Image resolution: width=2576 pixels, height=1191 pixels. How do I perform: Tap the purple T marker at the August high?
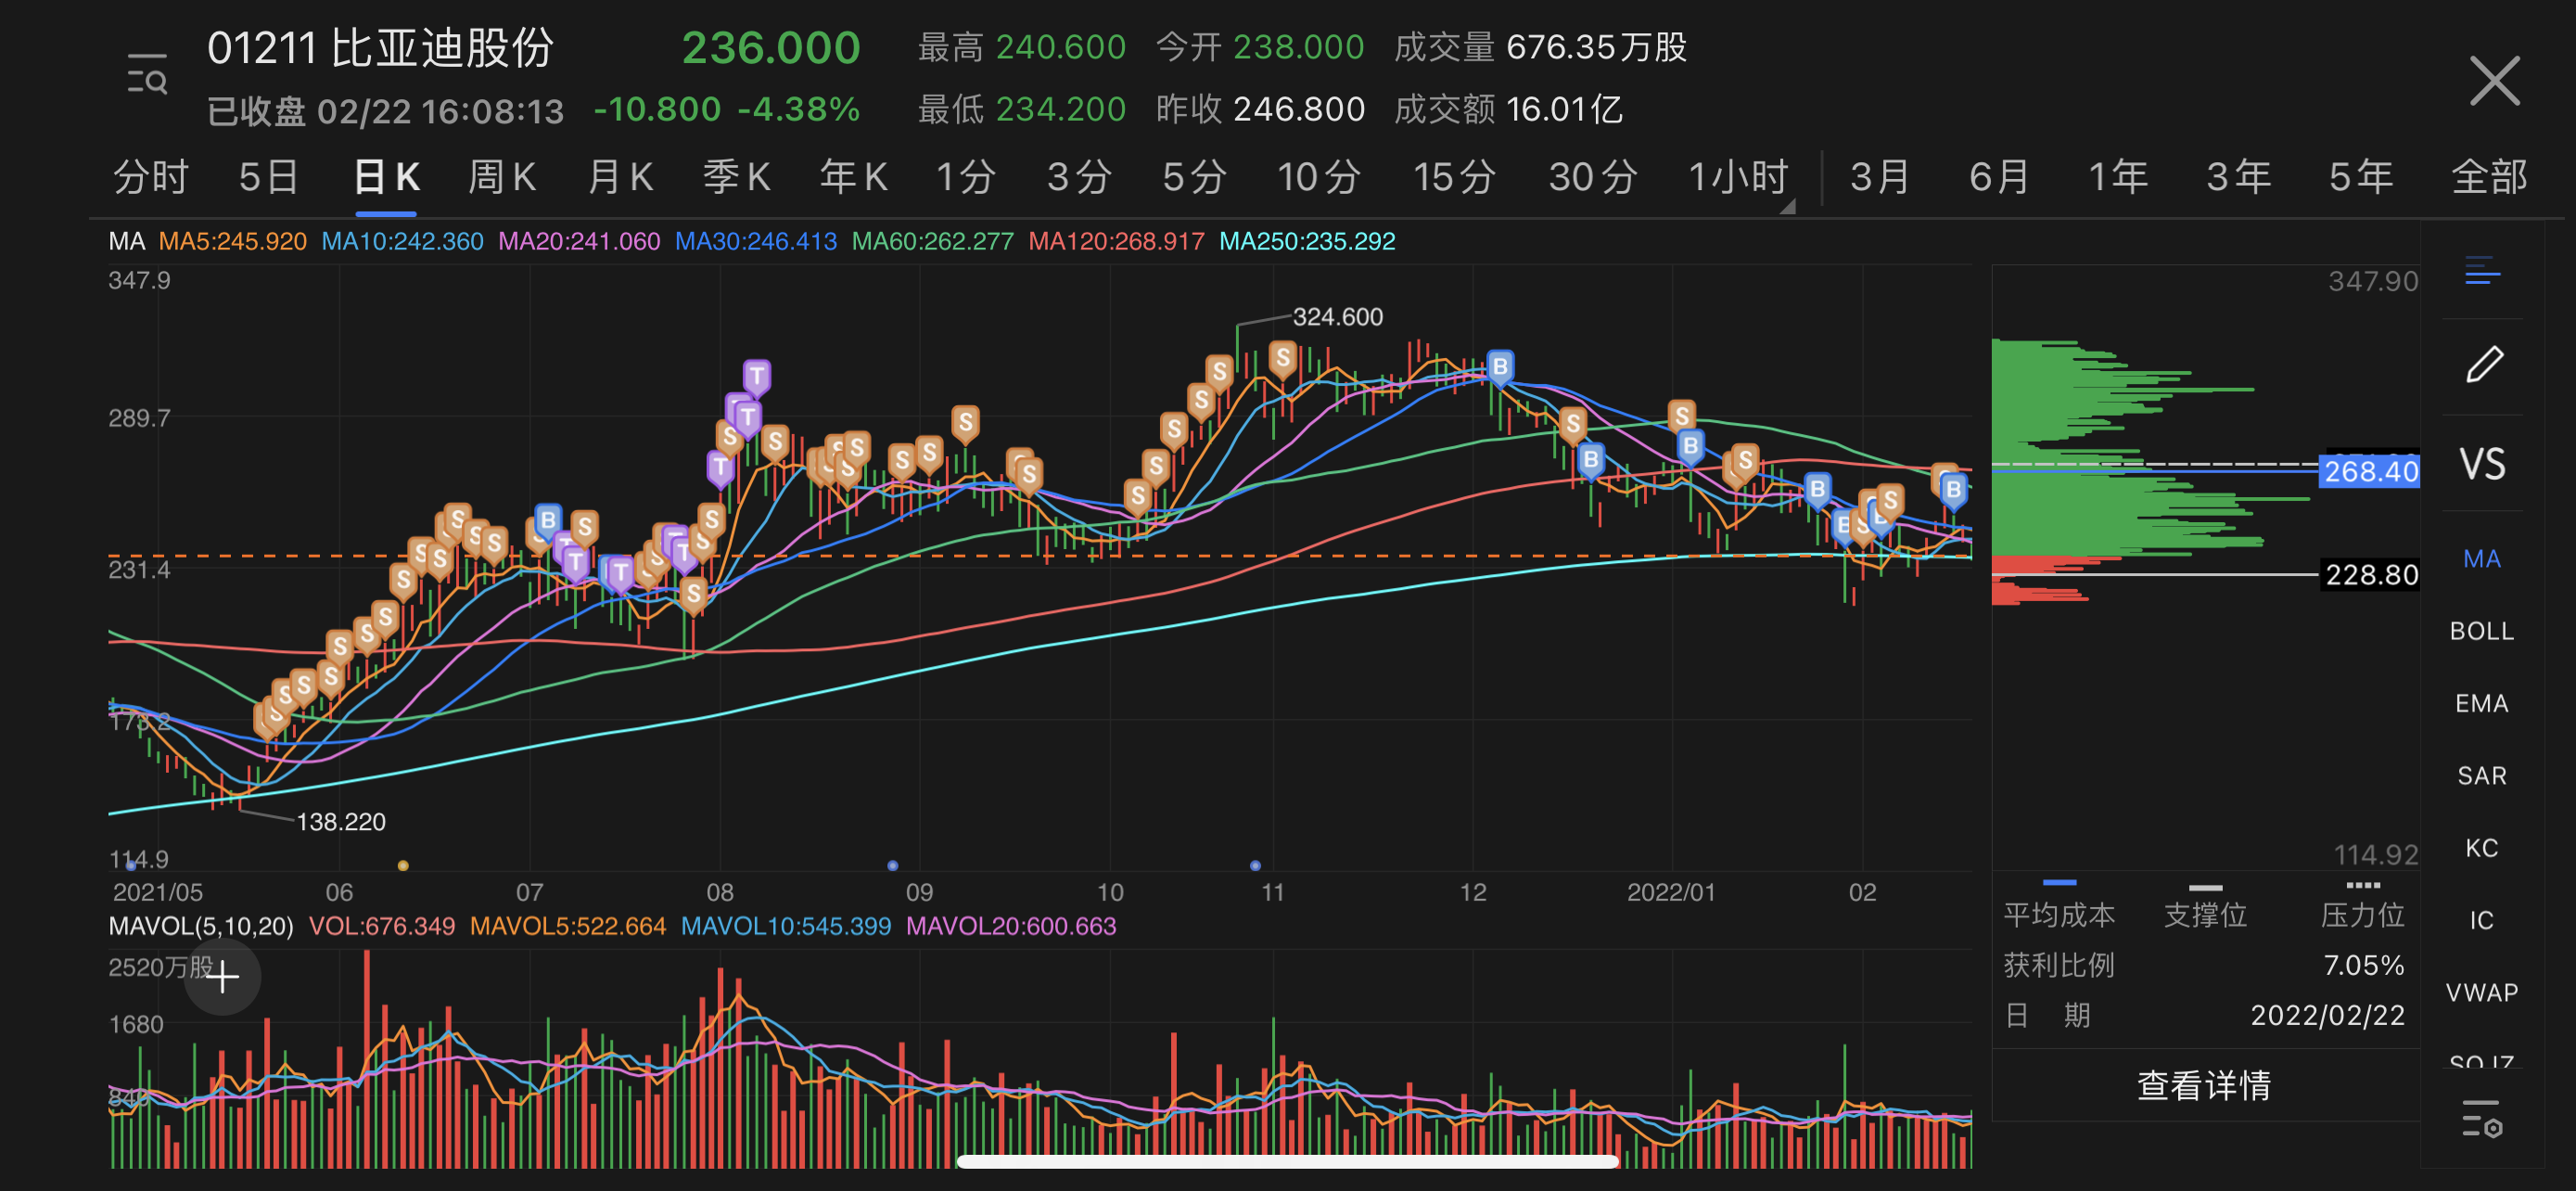click(x=757, y=377)
